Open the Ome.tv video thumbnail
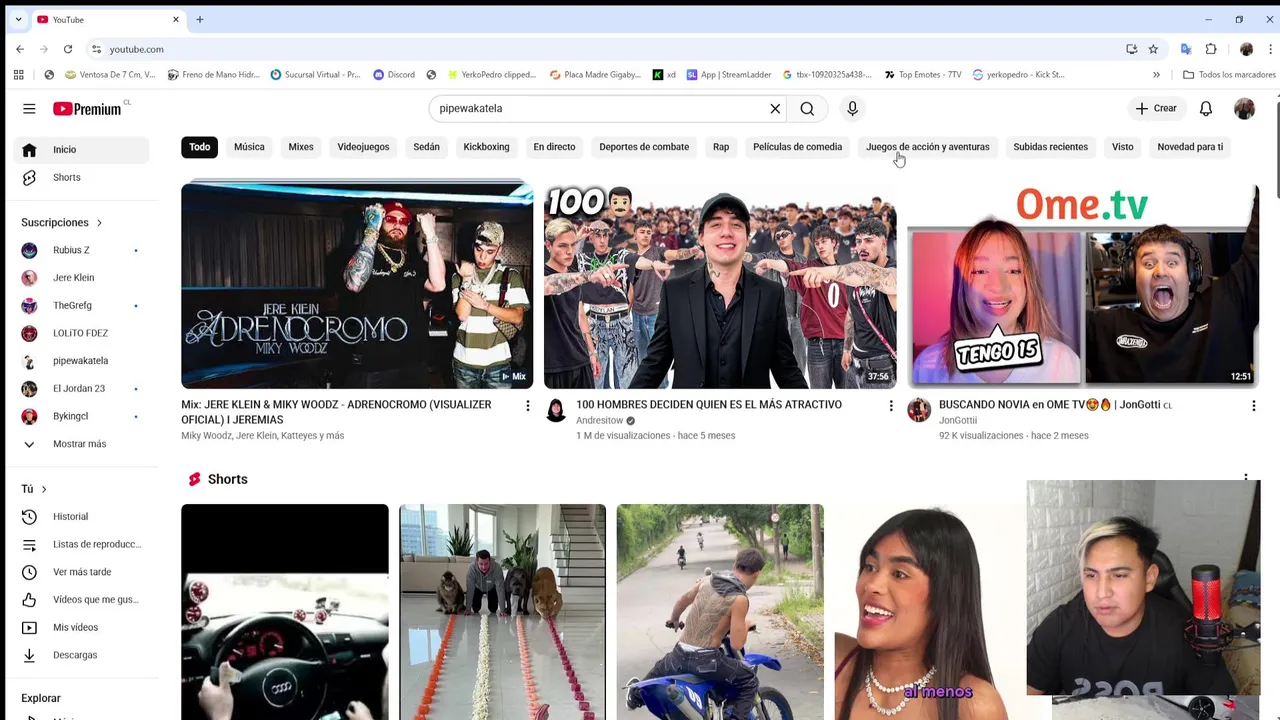The image size is (1280, 720). coord(1083,284)
